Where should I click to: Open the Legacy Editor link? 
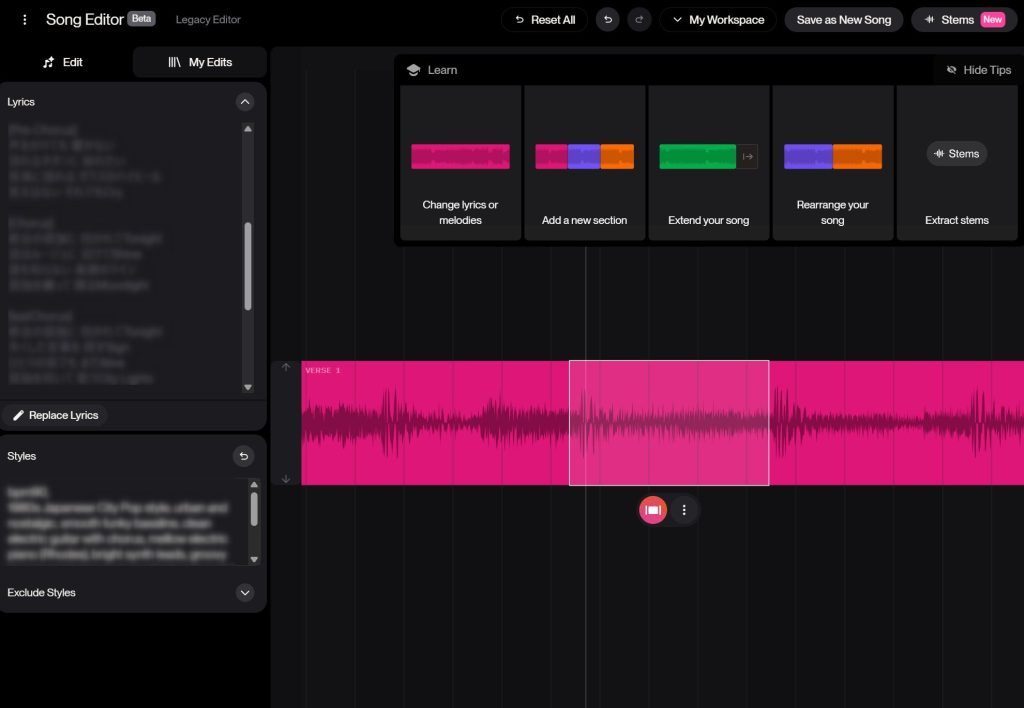[208, 20]
